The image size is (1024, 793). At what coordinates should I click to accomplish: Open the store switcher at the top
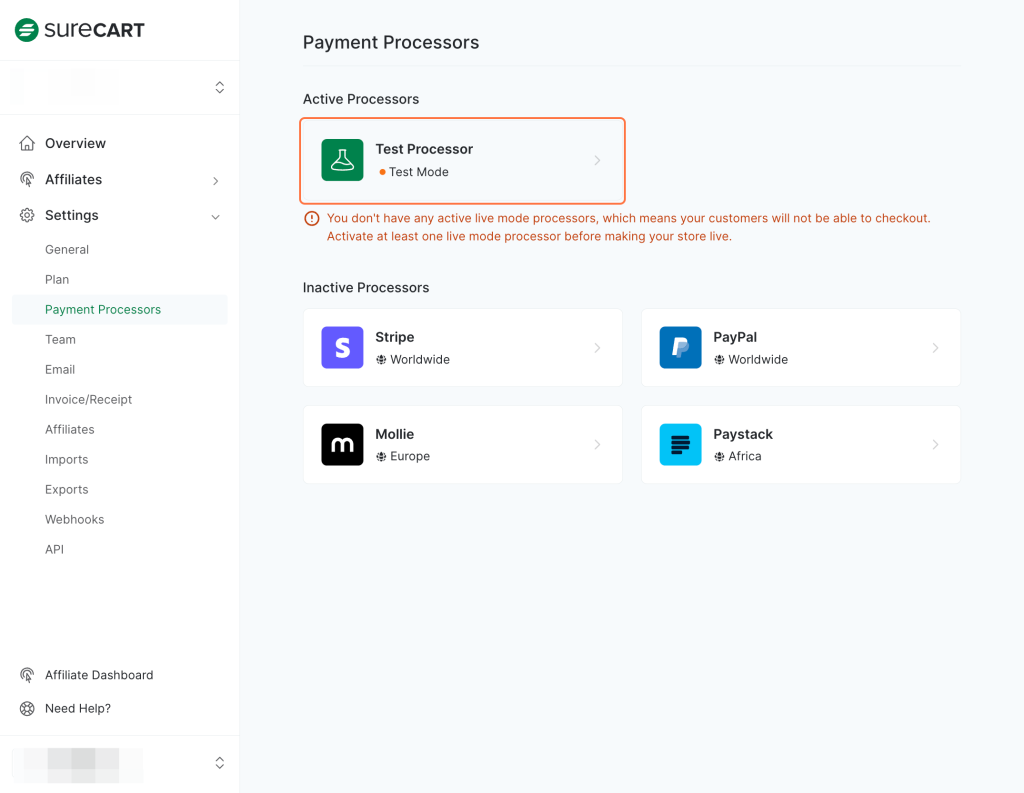tap(219, 87)
